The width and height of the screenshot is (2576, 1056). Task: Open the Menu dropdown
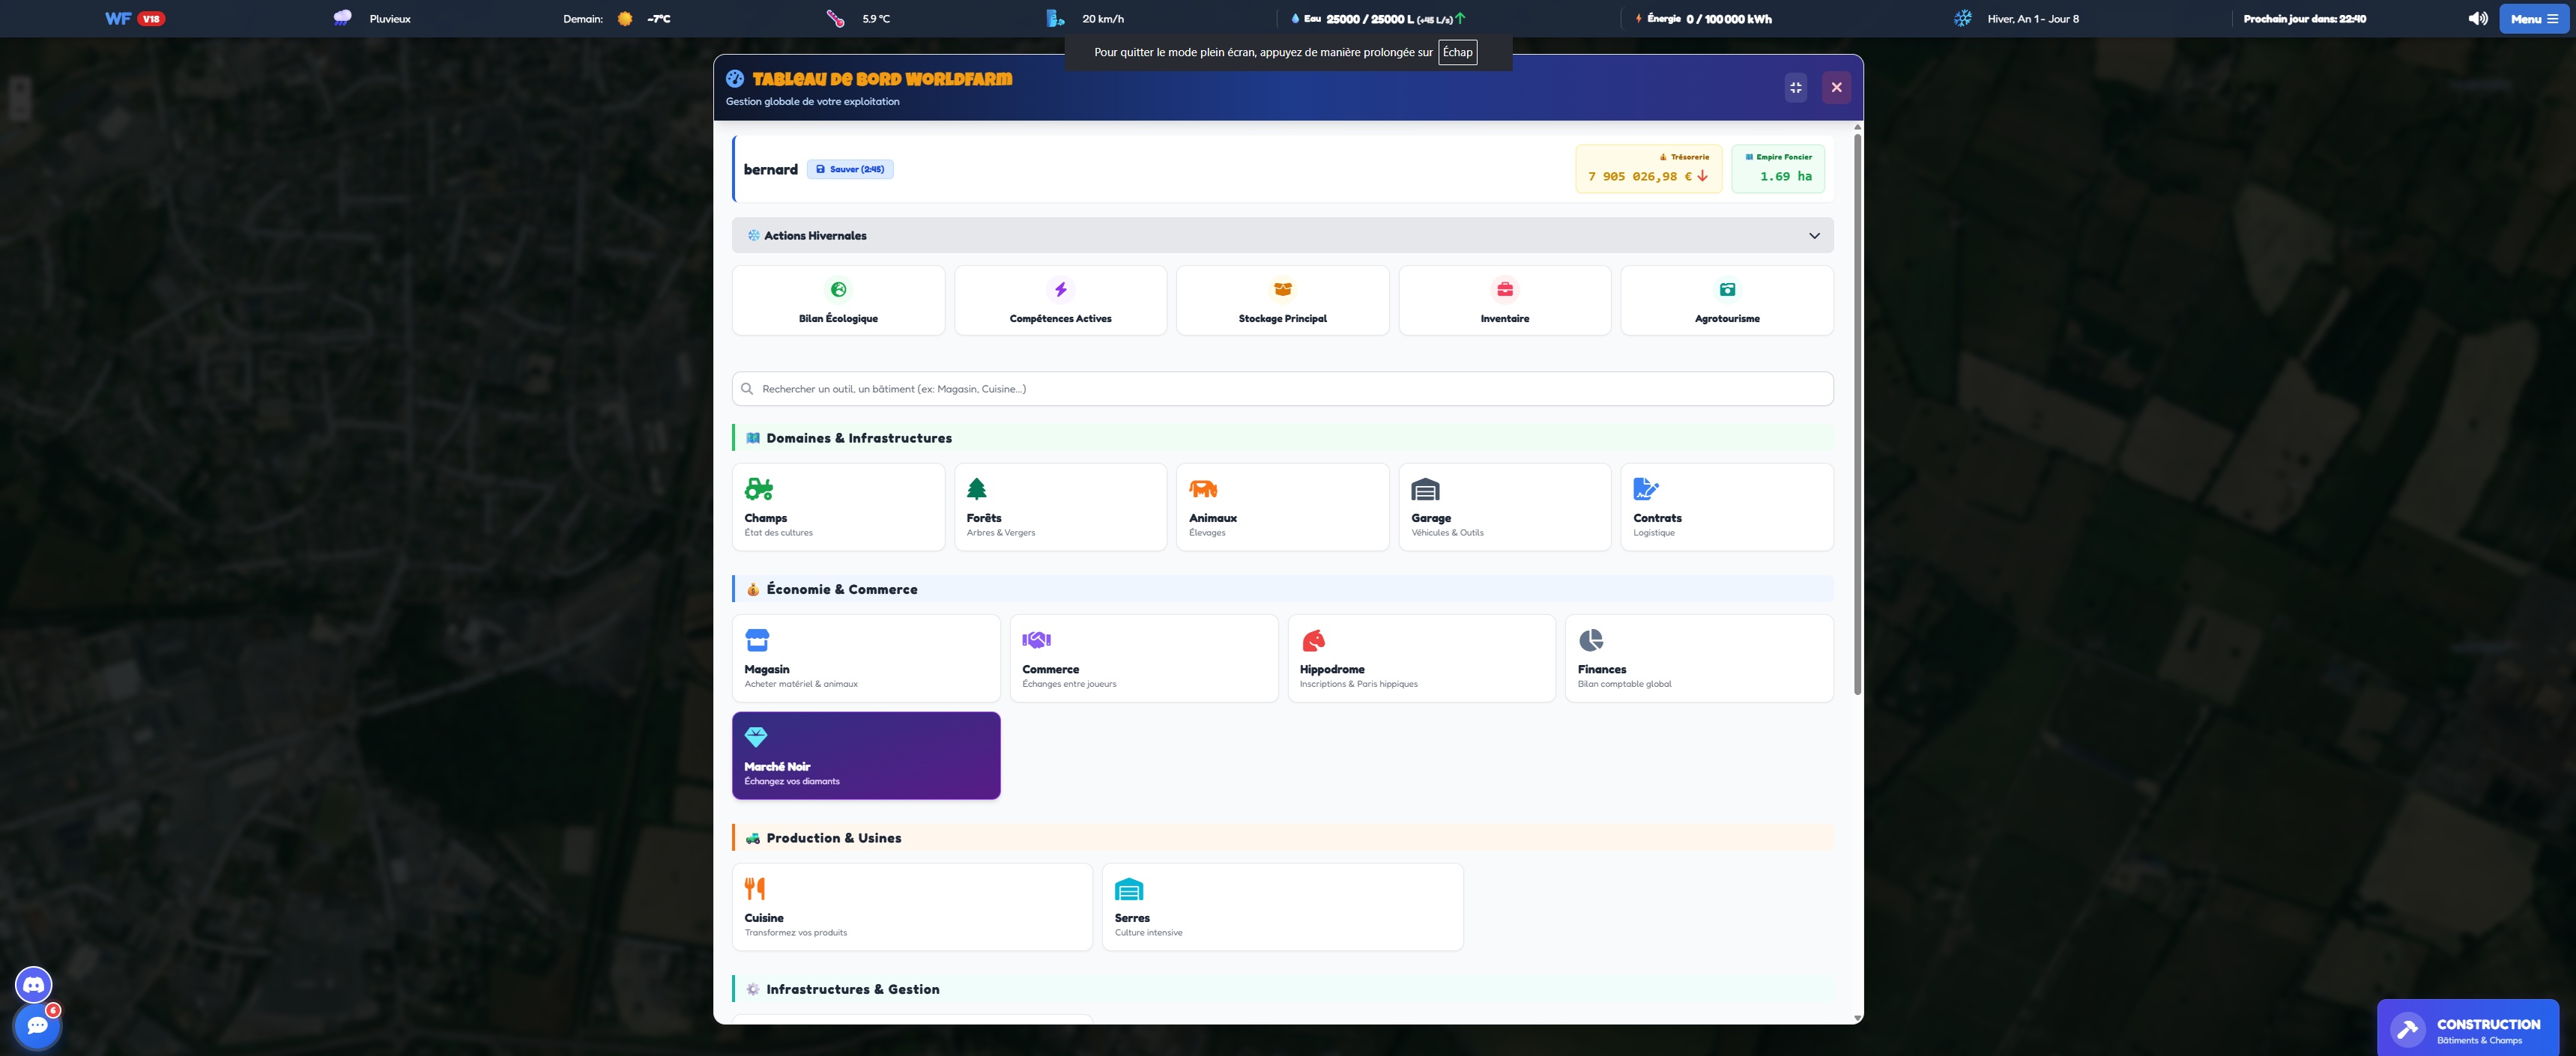click(x=2534, y=19)
